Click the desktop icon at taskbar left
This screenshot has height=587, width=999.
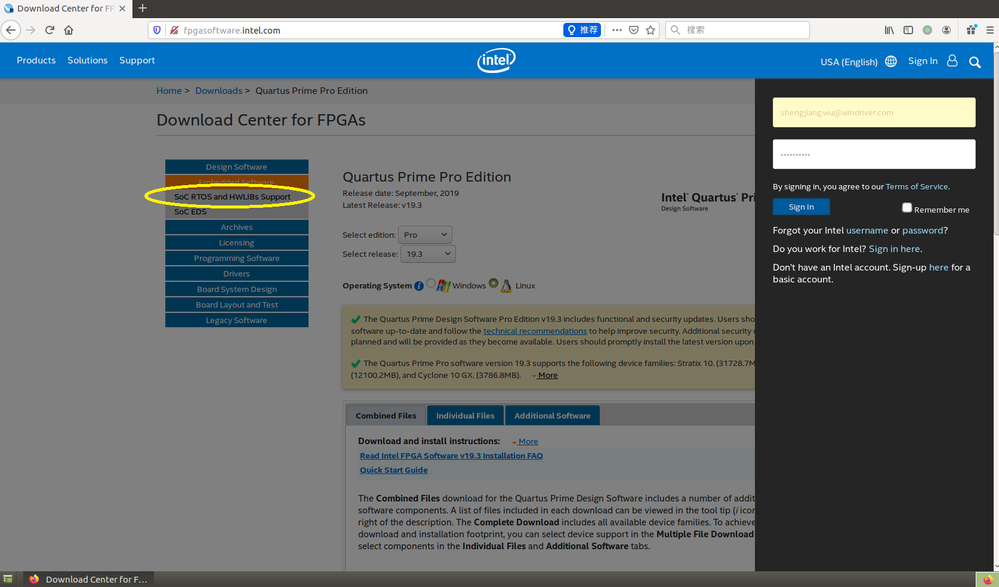click(x=8, y=579)
